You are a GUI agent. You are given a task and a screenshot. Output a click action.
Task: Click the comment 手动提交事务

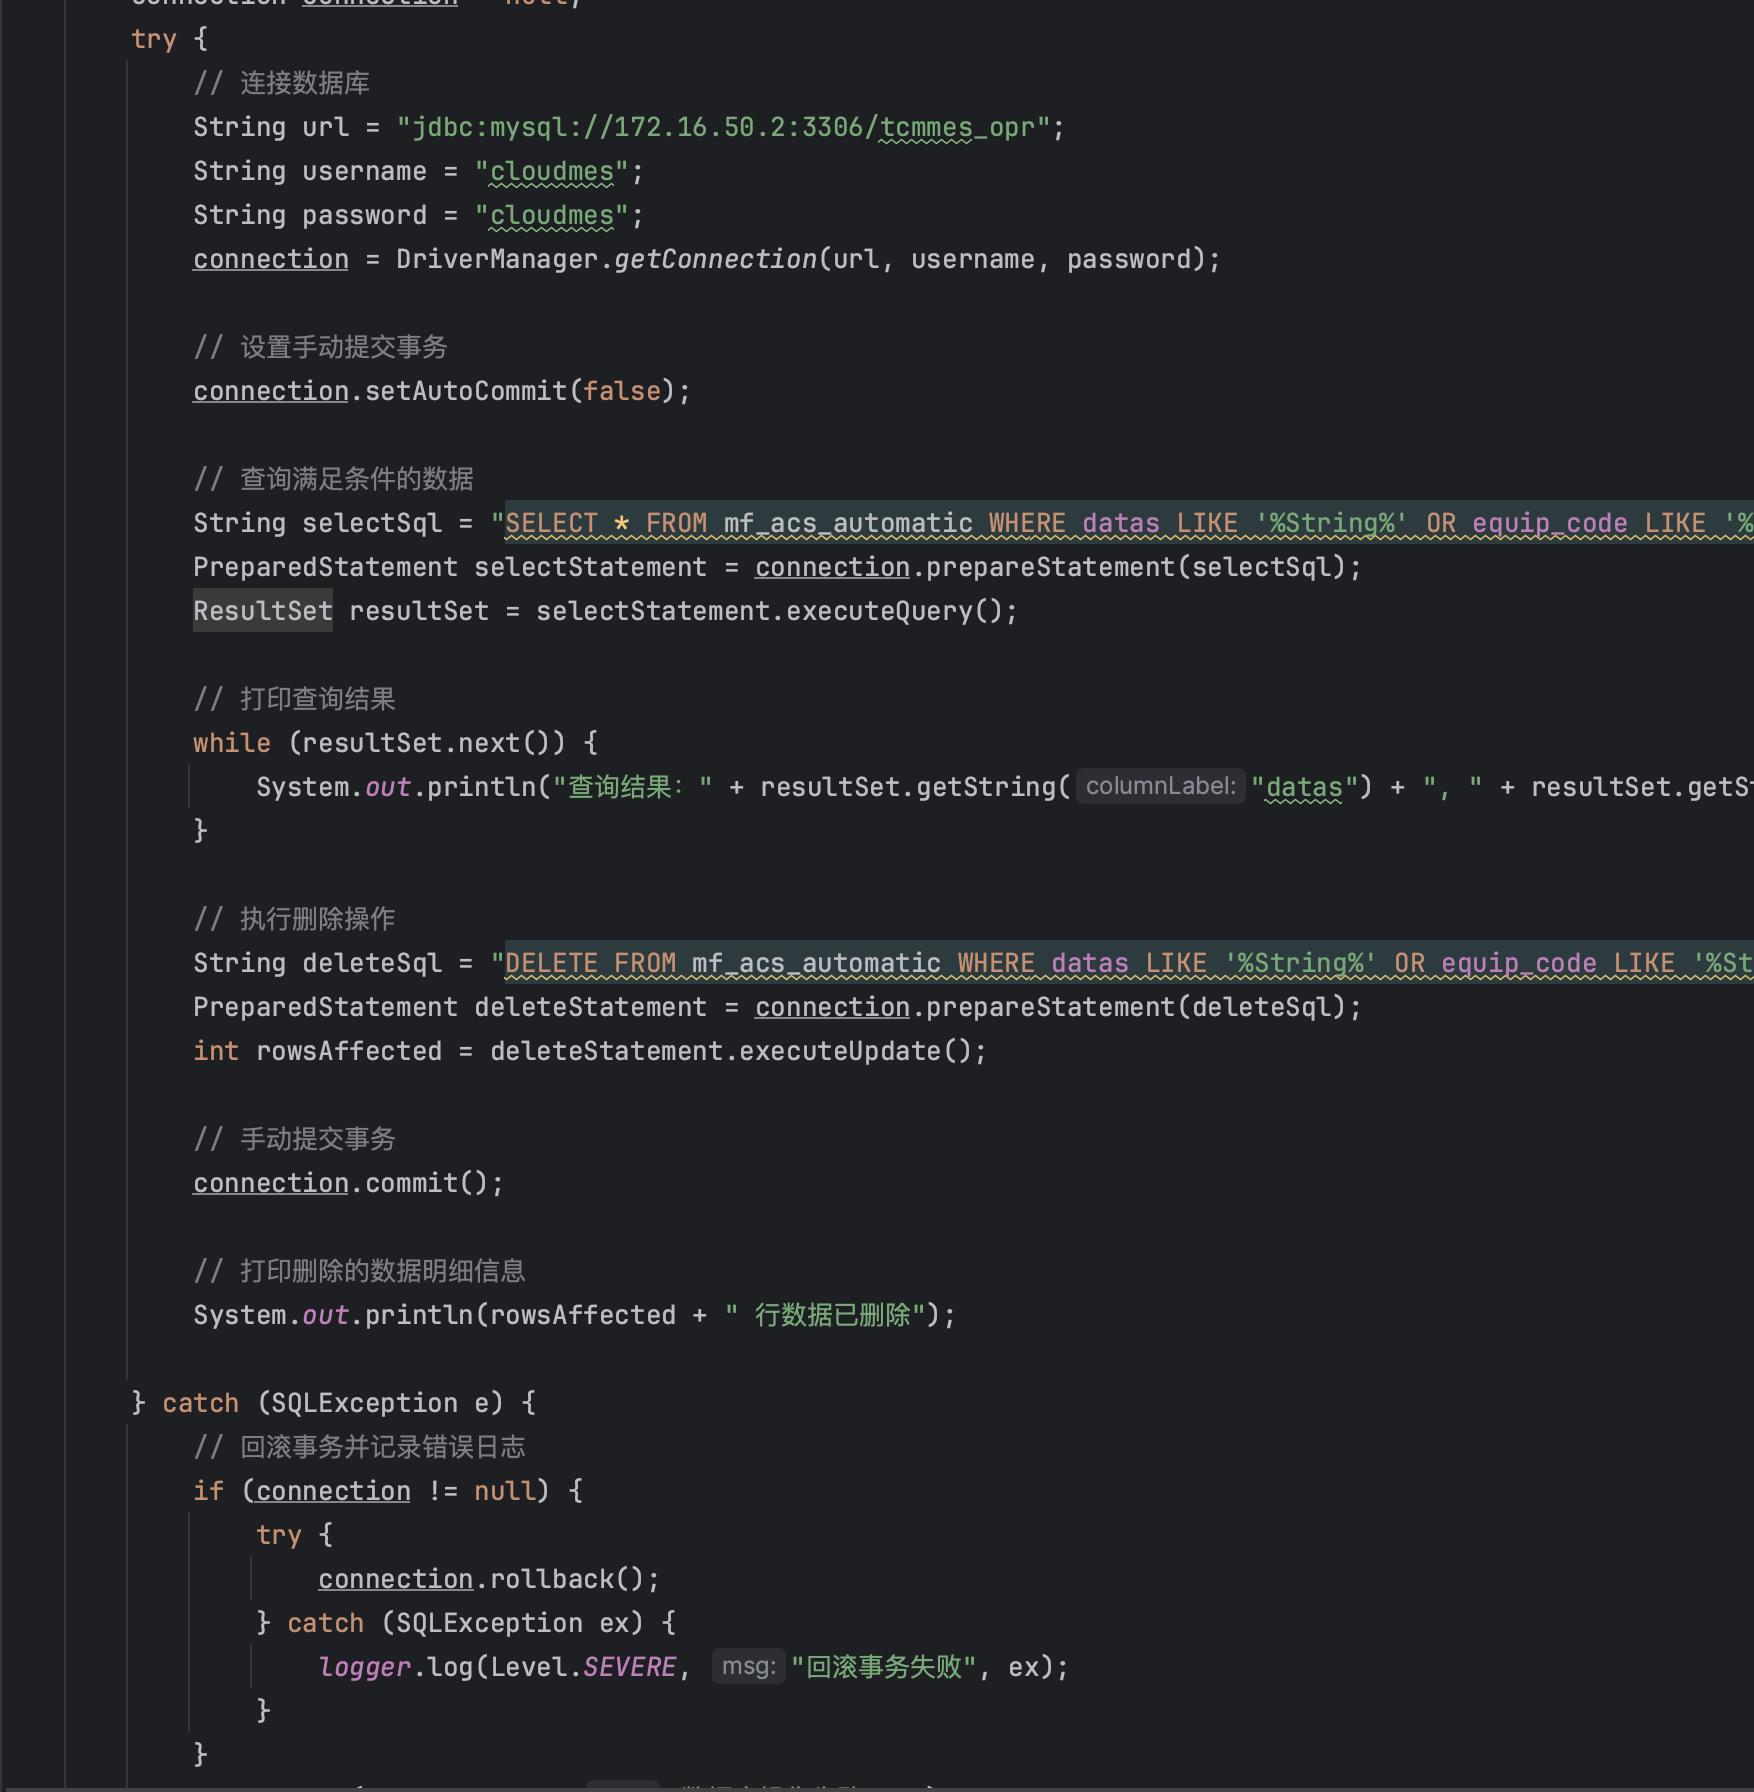(x=295, y=1139)
